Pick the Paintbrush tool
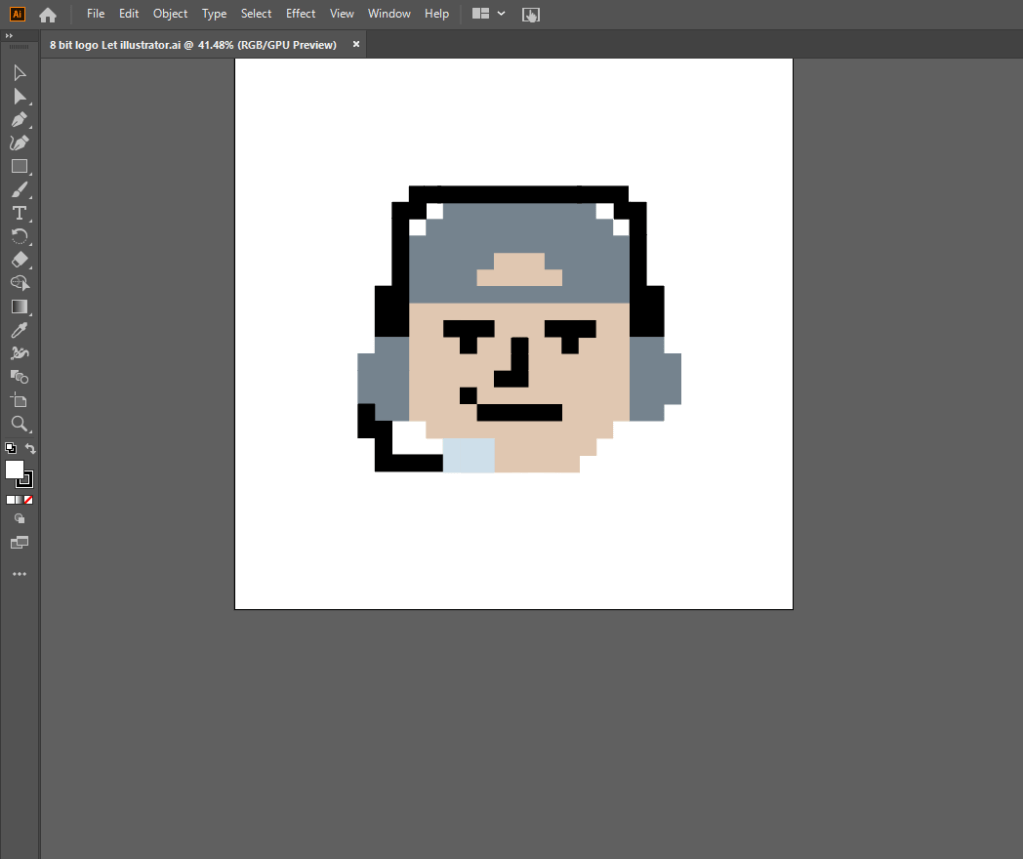 (x=19, y=190)
